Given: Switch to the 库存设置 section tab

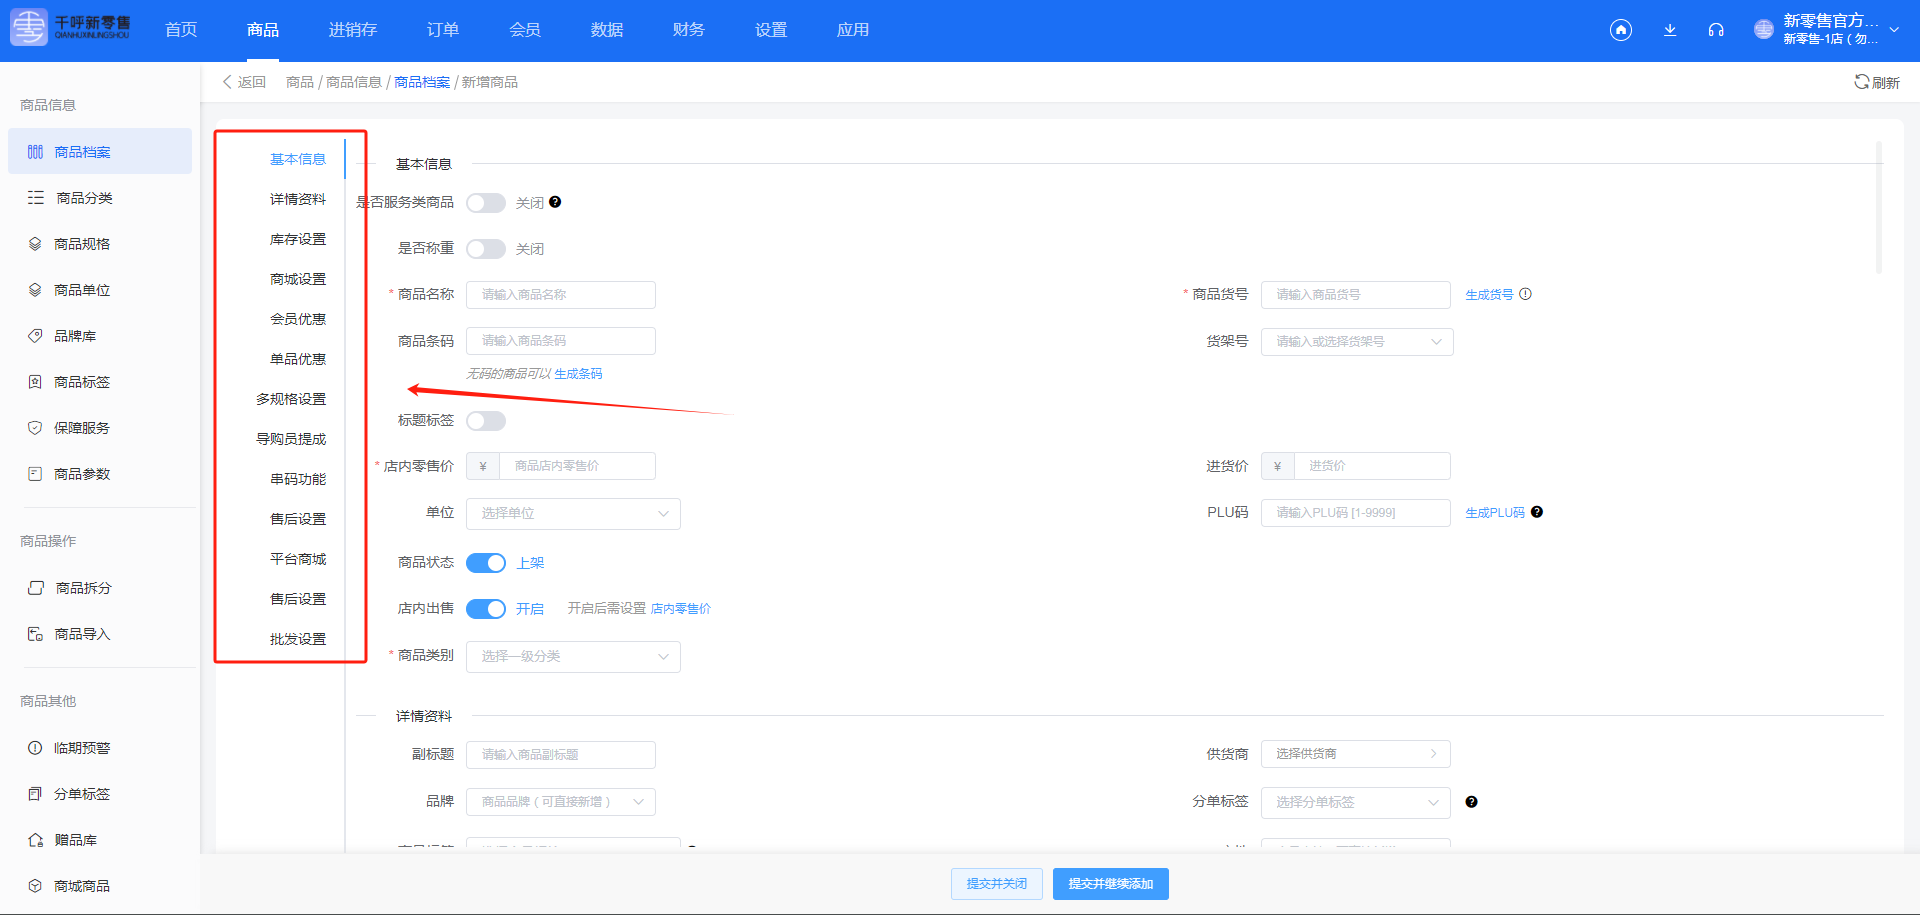Looking at the screenshot, I should [x=298, y=239].
